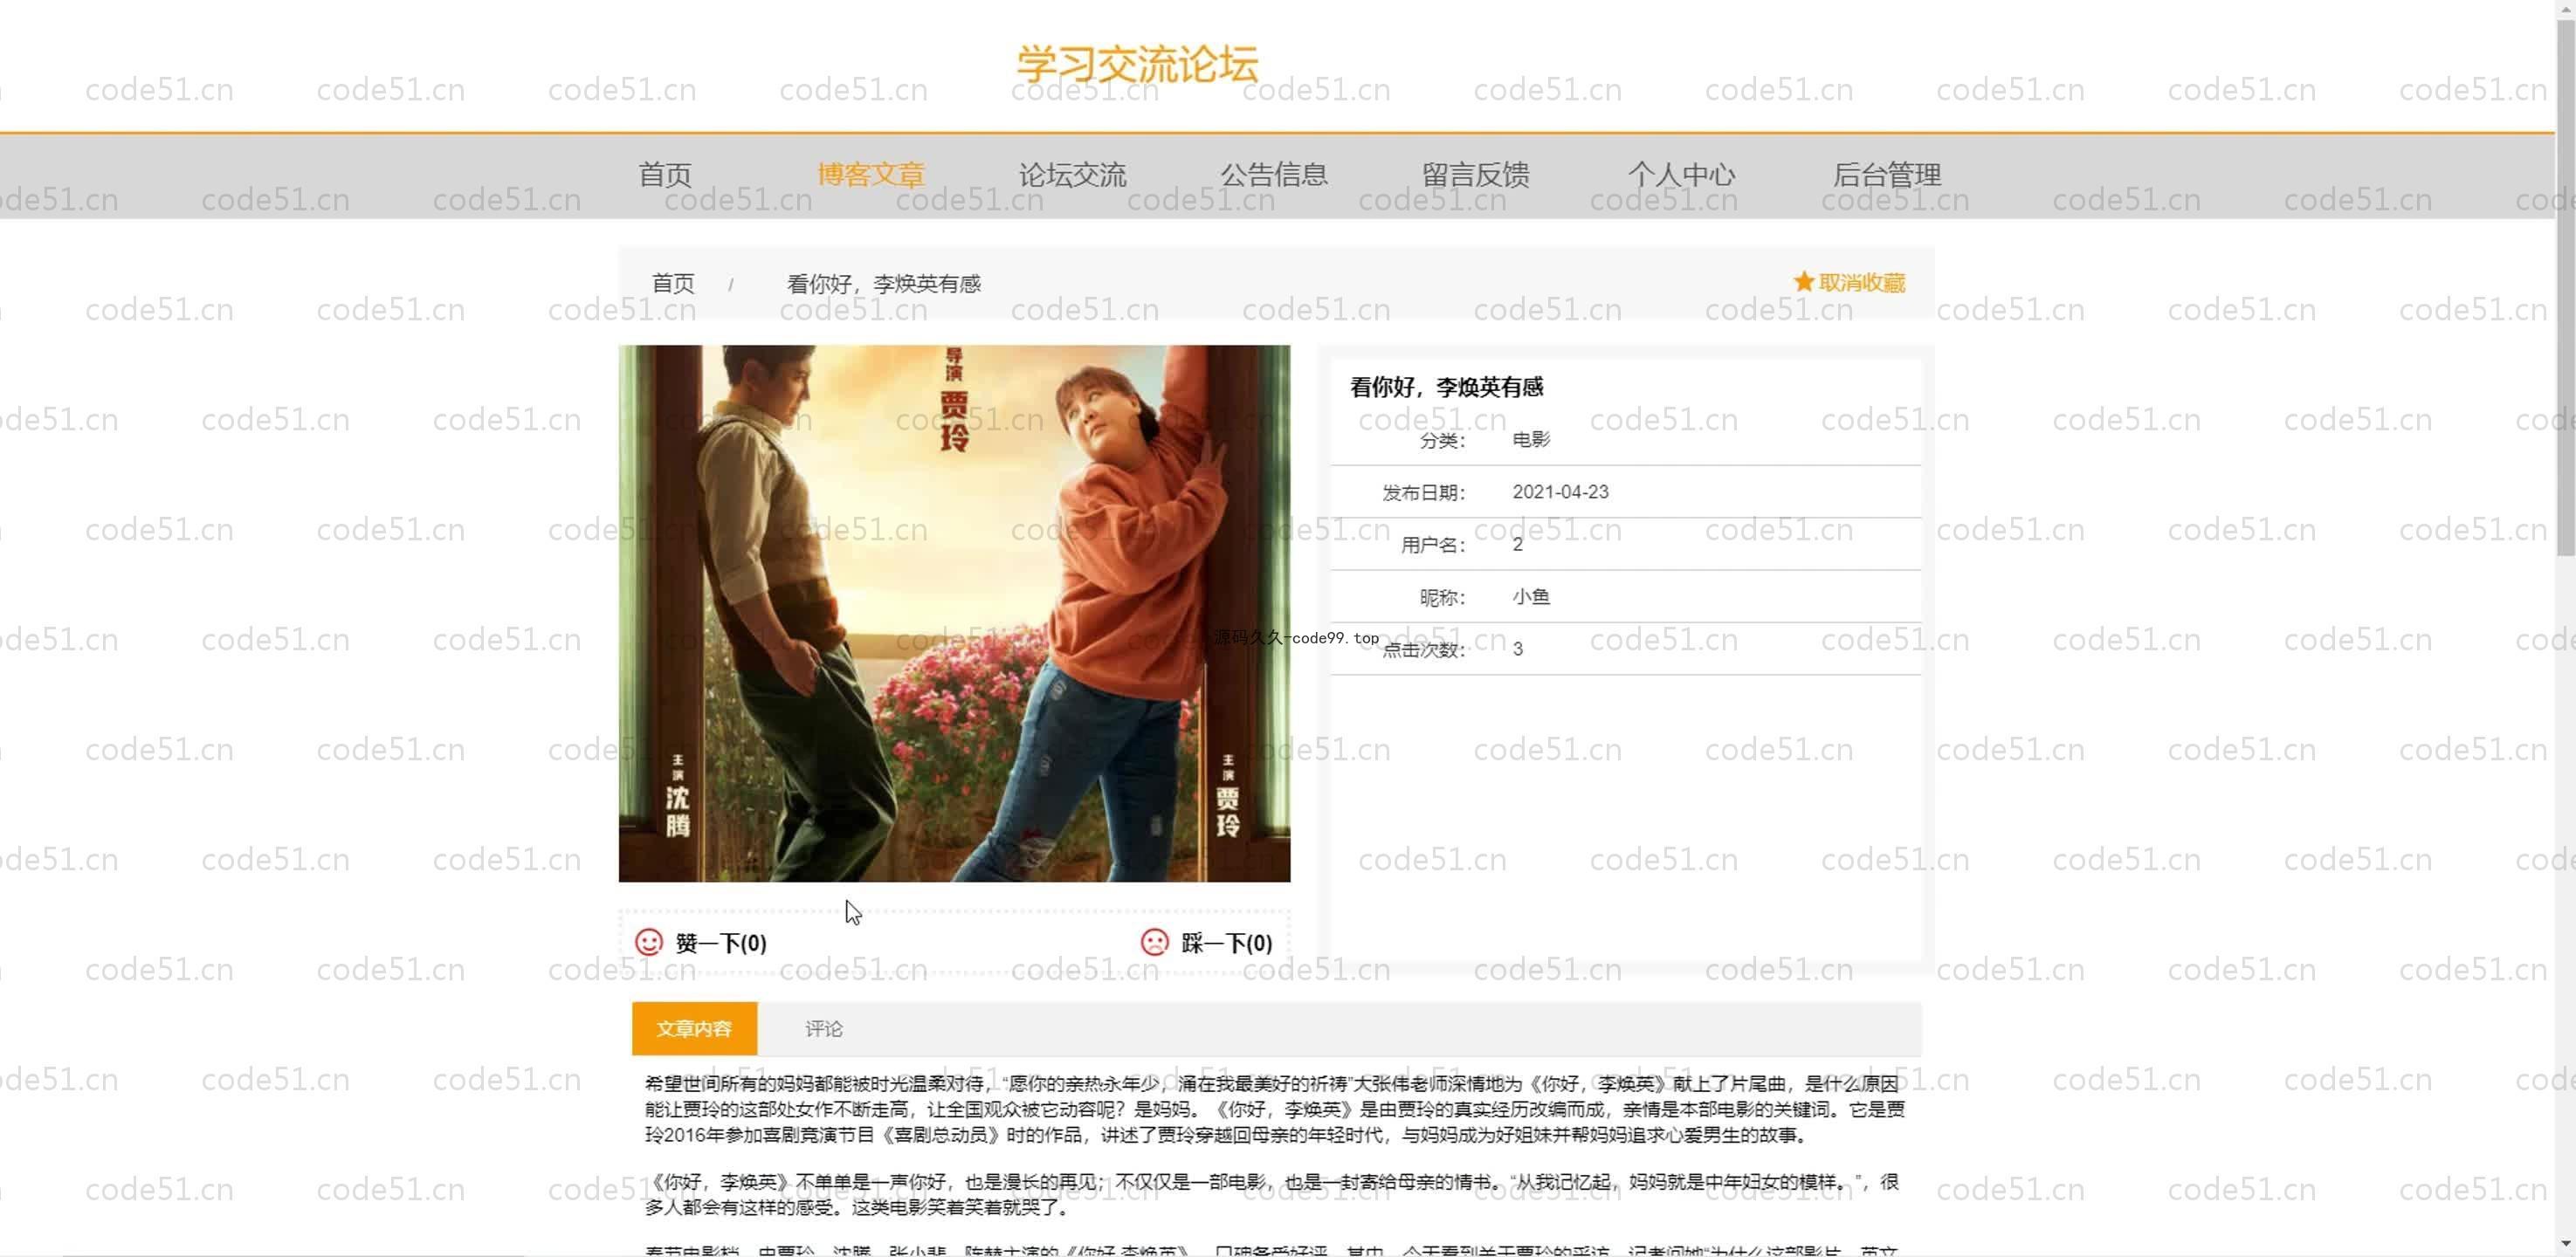
Task: Open 个人中心 menu item
Action: click(x=1681, y=175)
